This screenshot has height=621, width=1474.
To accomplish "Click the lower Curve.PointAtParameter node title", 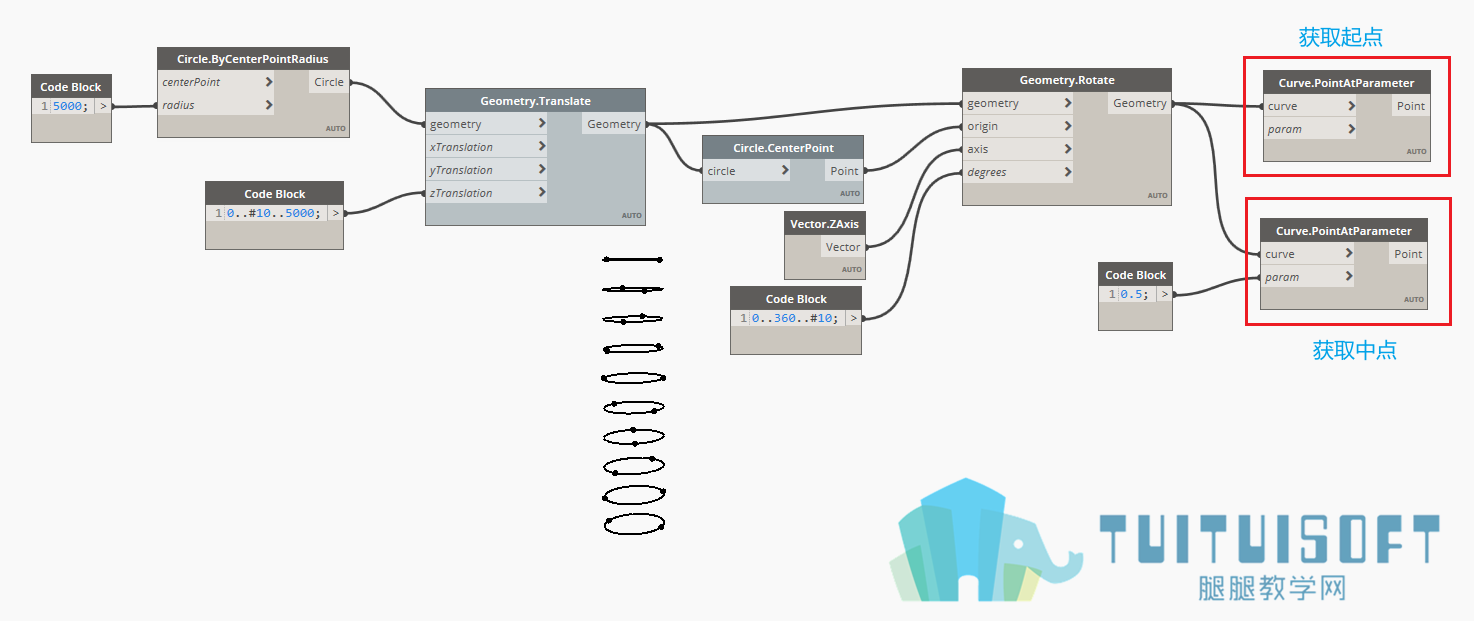I will [1343, 231].
